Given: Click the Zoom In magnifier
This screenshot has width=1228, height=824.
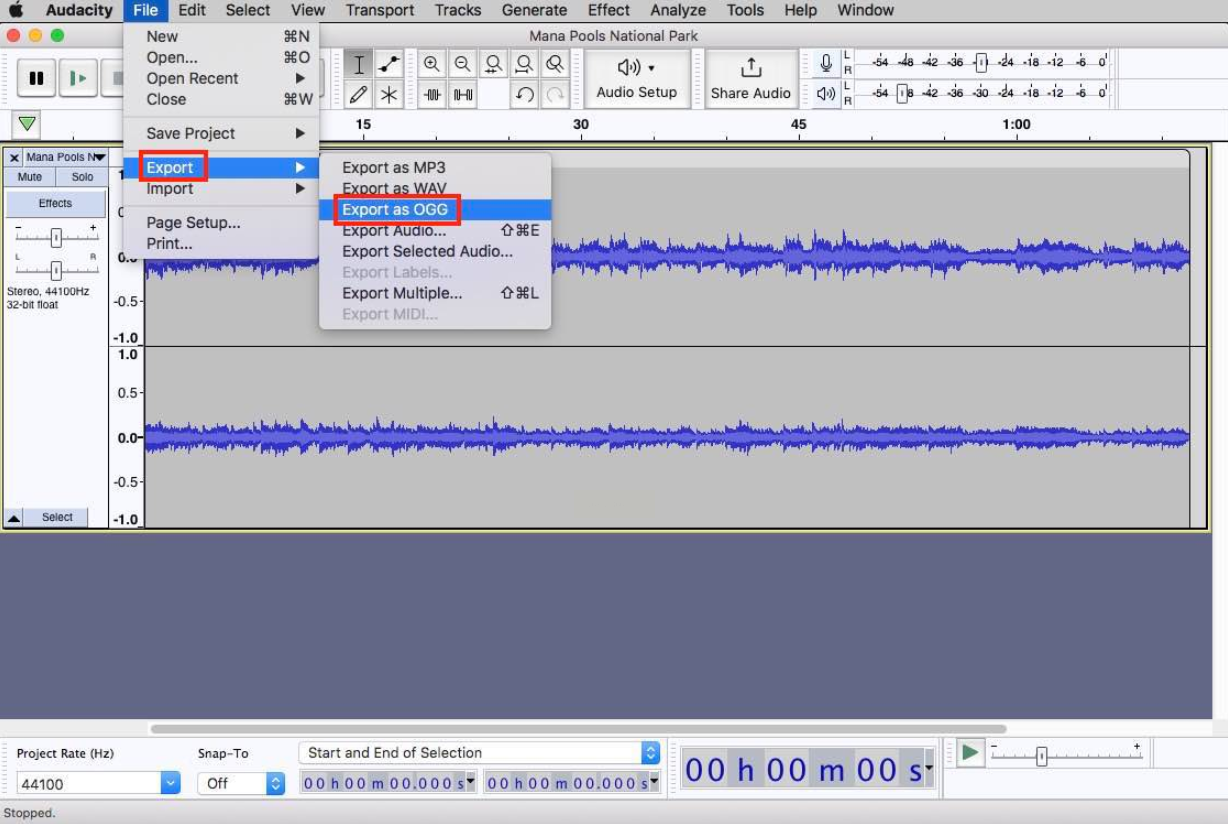Looking at the screenshot, I should point(432,65).
